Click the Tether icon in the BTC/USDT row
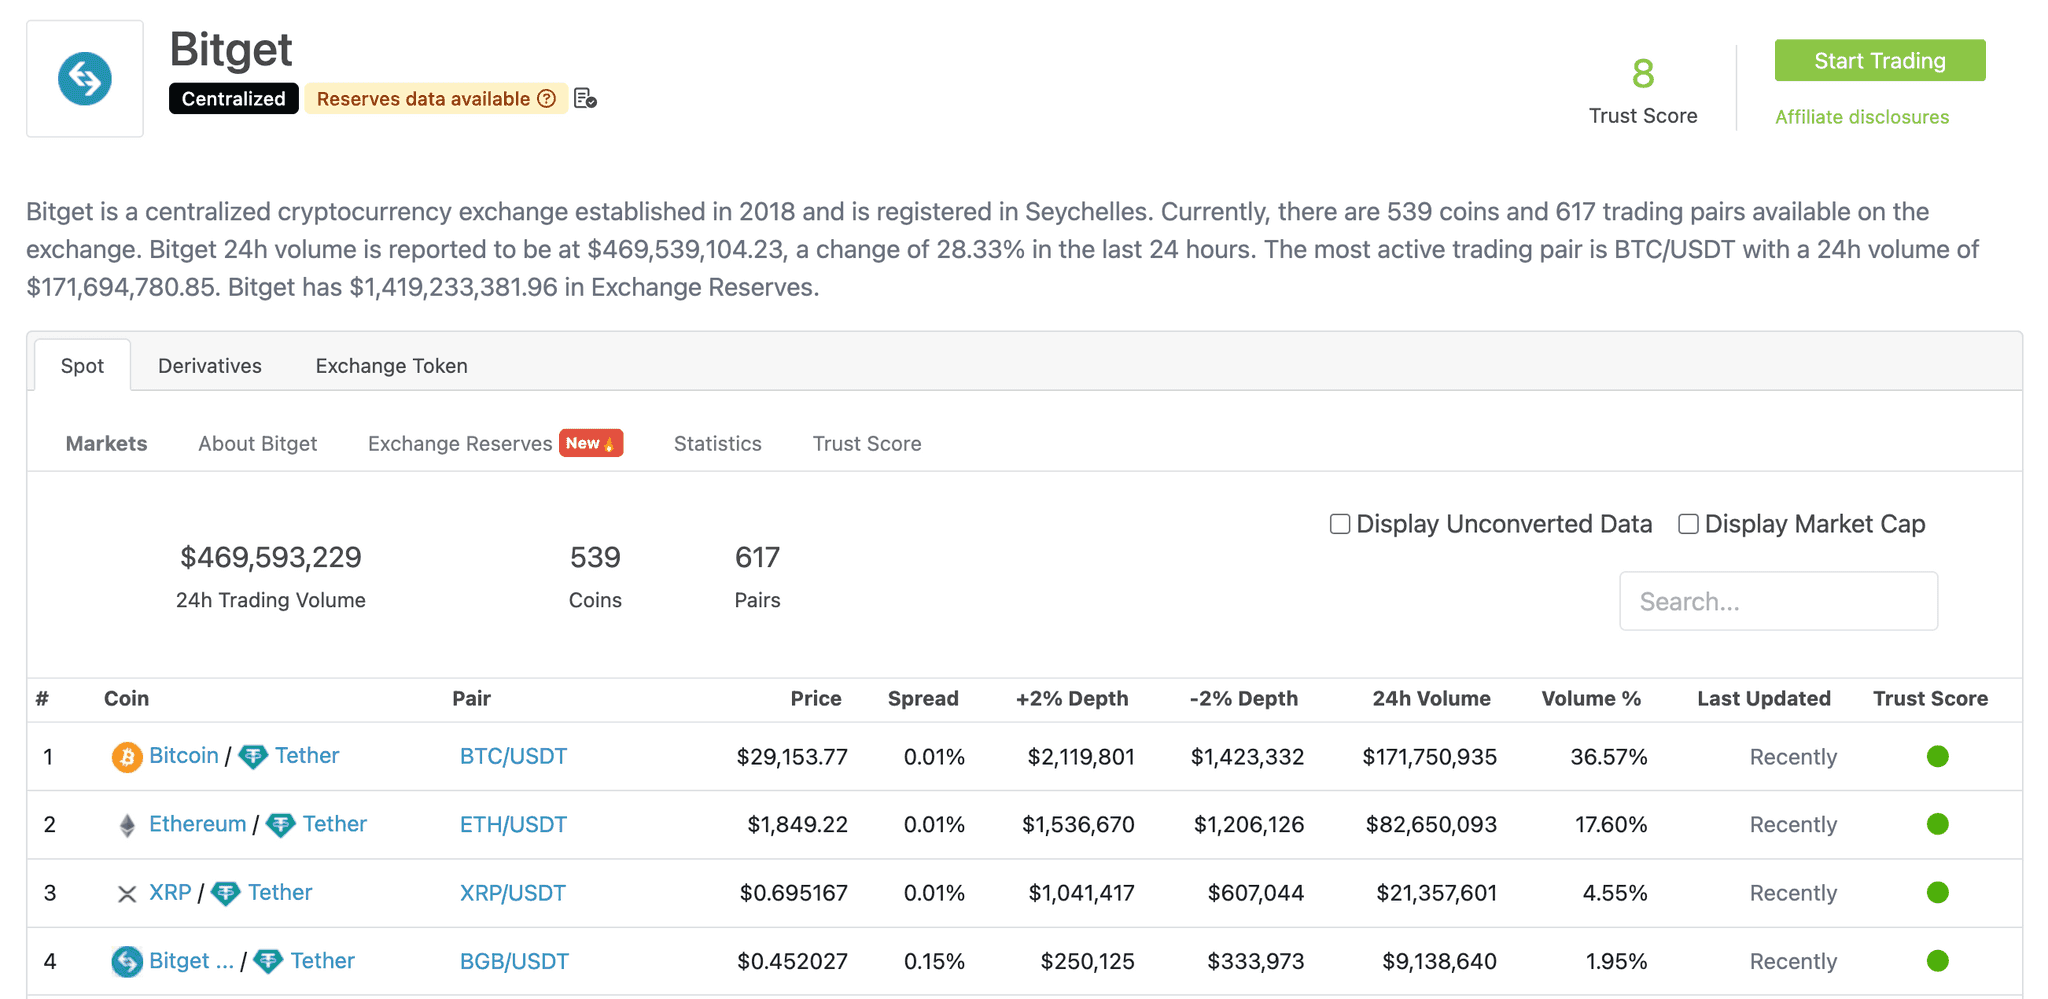 click(255, 757)
